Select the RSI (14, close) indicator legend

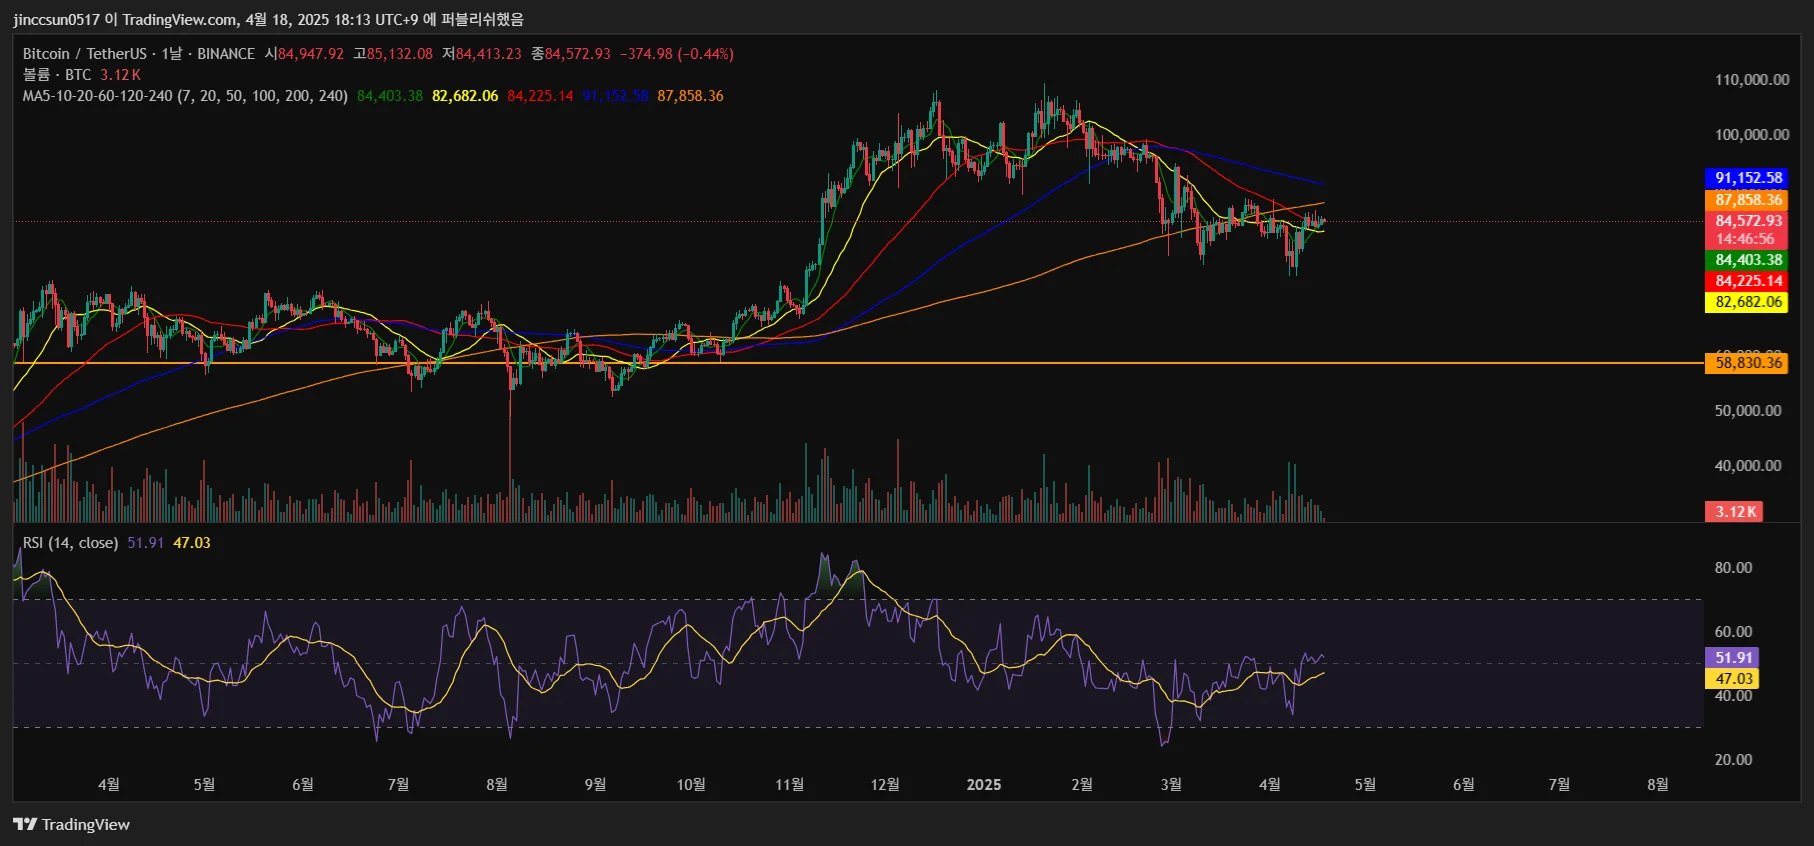point(70,543)
